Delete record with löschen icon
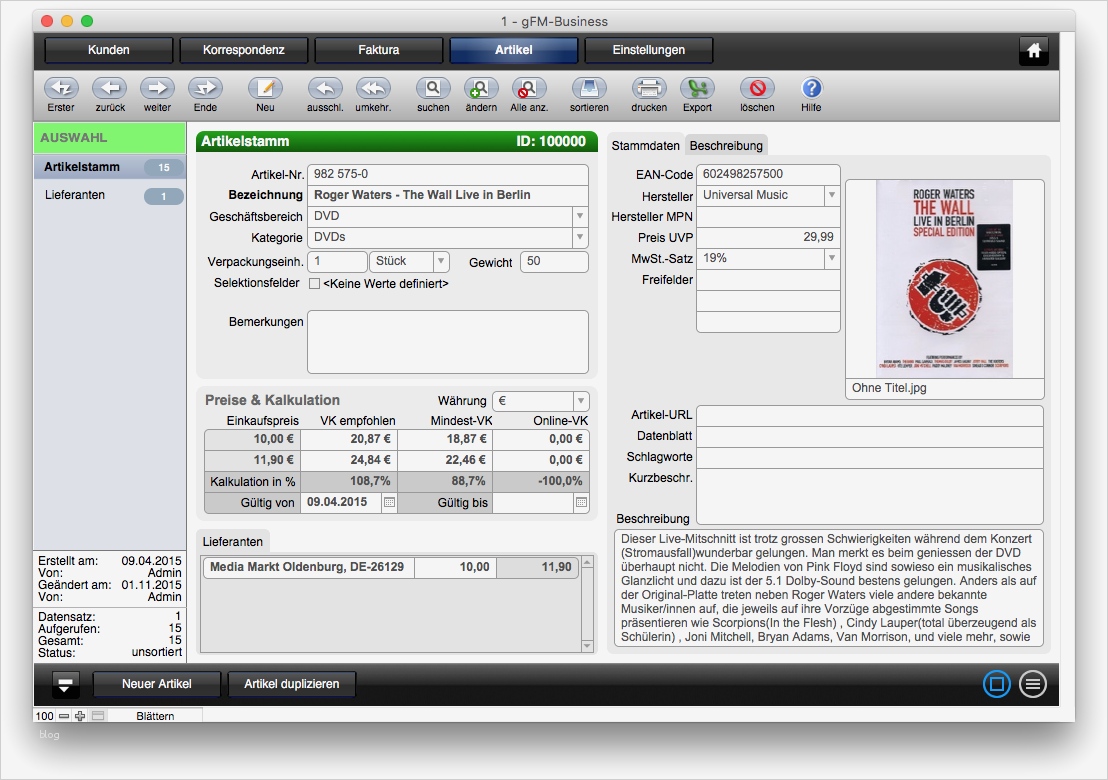The image size is (1108, 780). point(757,88)
